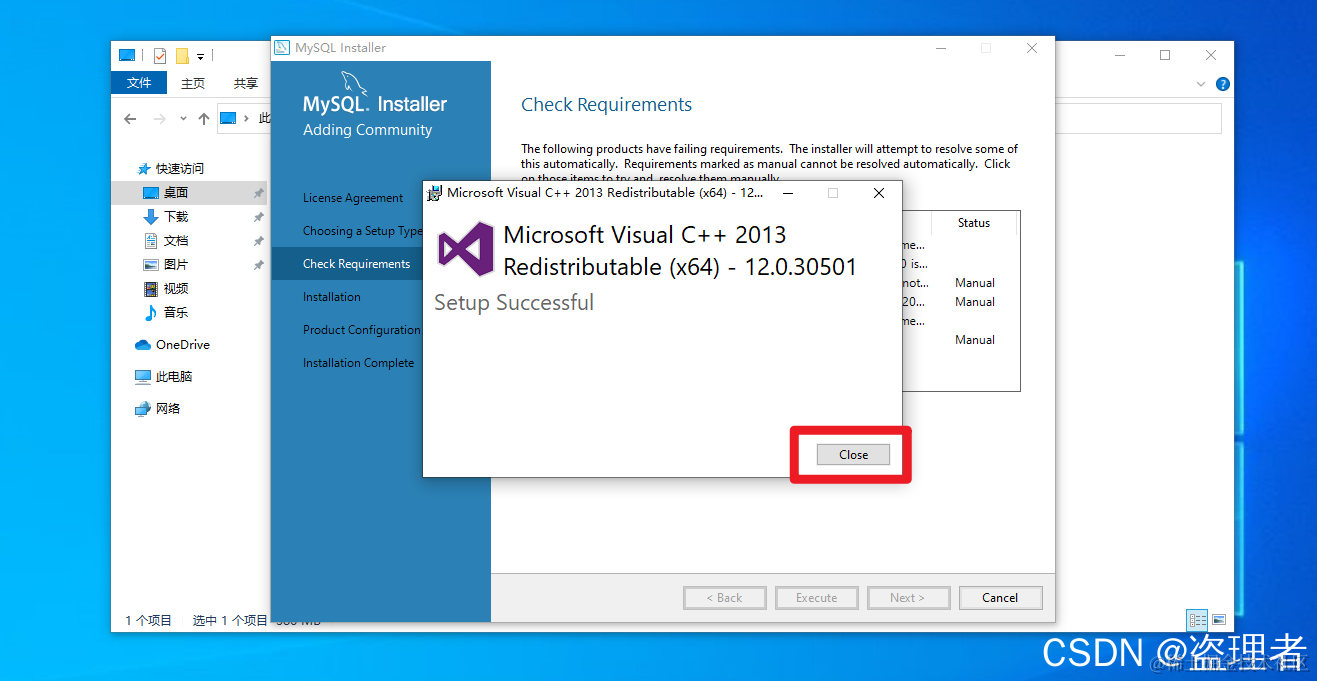Click the File Explorer address bar PC icon
The width and height of the screenshot is (1317, 681).
tap(228, 118)
